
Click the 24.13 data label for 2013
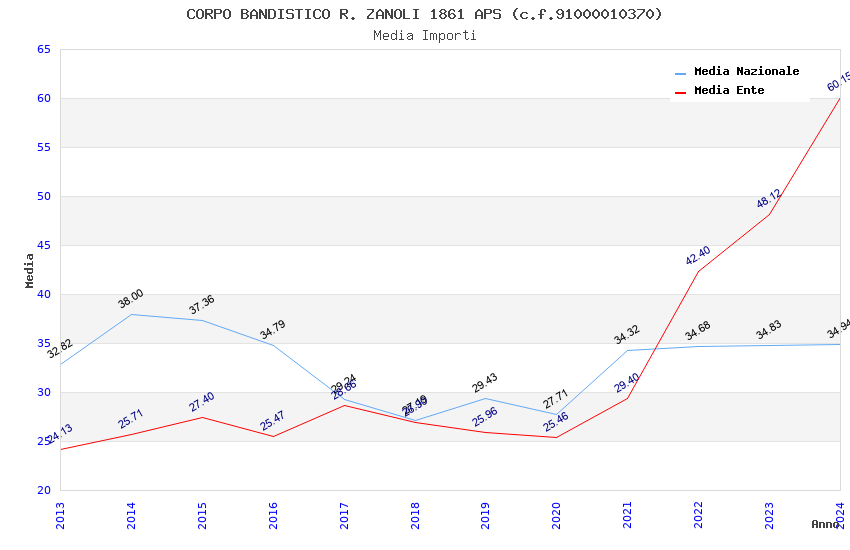pyautogui.click(x=60, y=434)
